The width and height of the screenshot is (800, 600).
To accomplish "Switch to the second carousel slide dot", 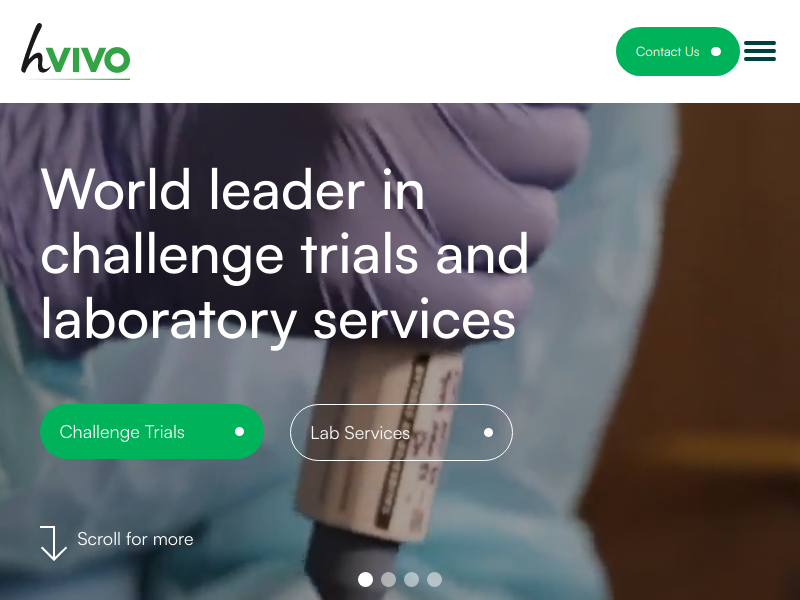I will pos(388,580).
